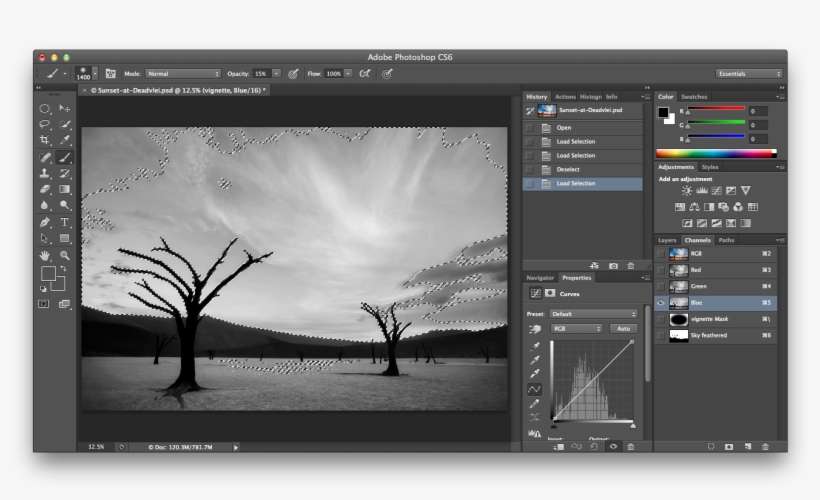Switch to the Layers tab

(667, 240)
